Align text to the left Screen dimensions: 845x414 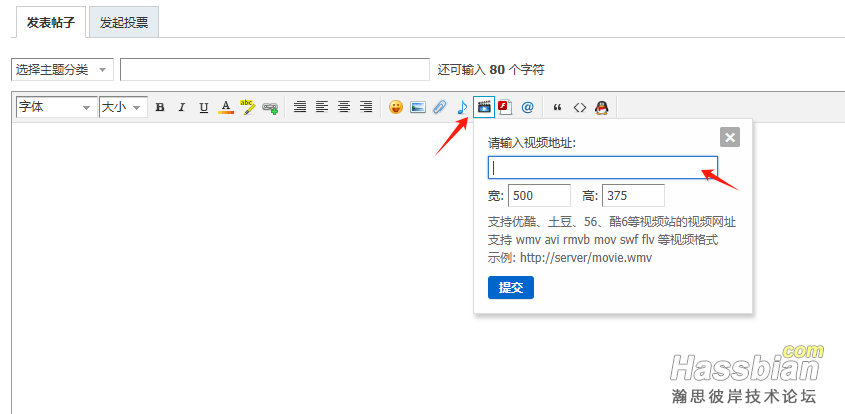pos(322,107)
